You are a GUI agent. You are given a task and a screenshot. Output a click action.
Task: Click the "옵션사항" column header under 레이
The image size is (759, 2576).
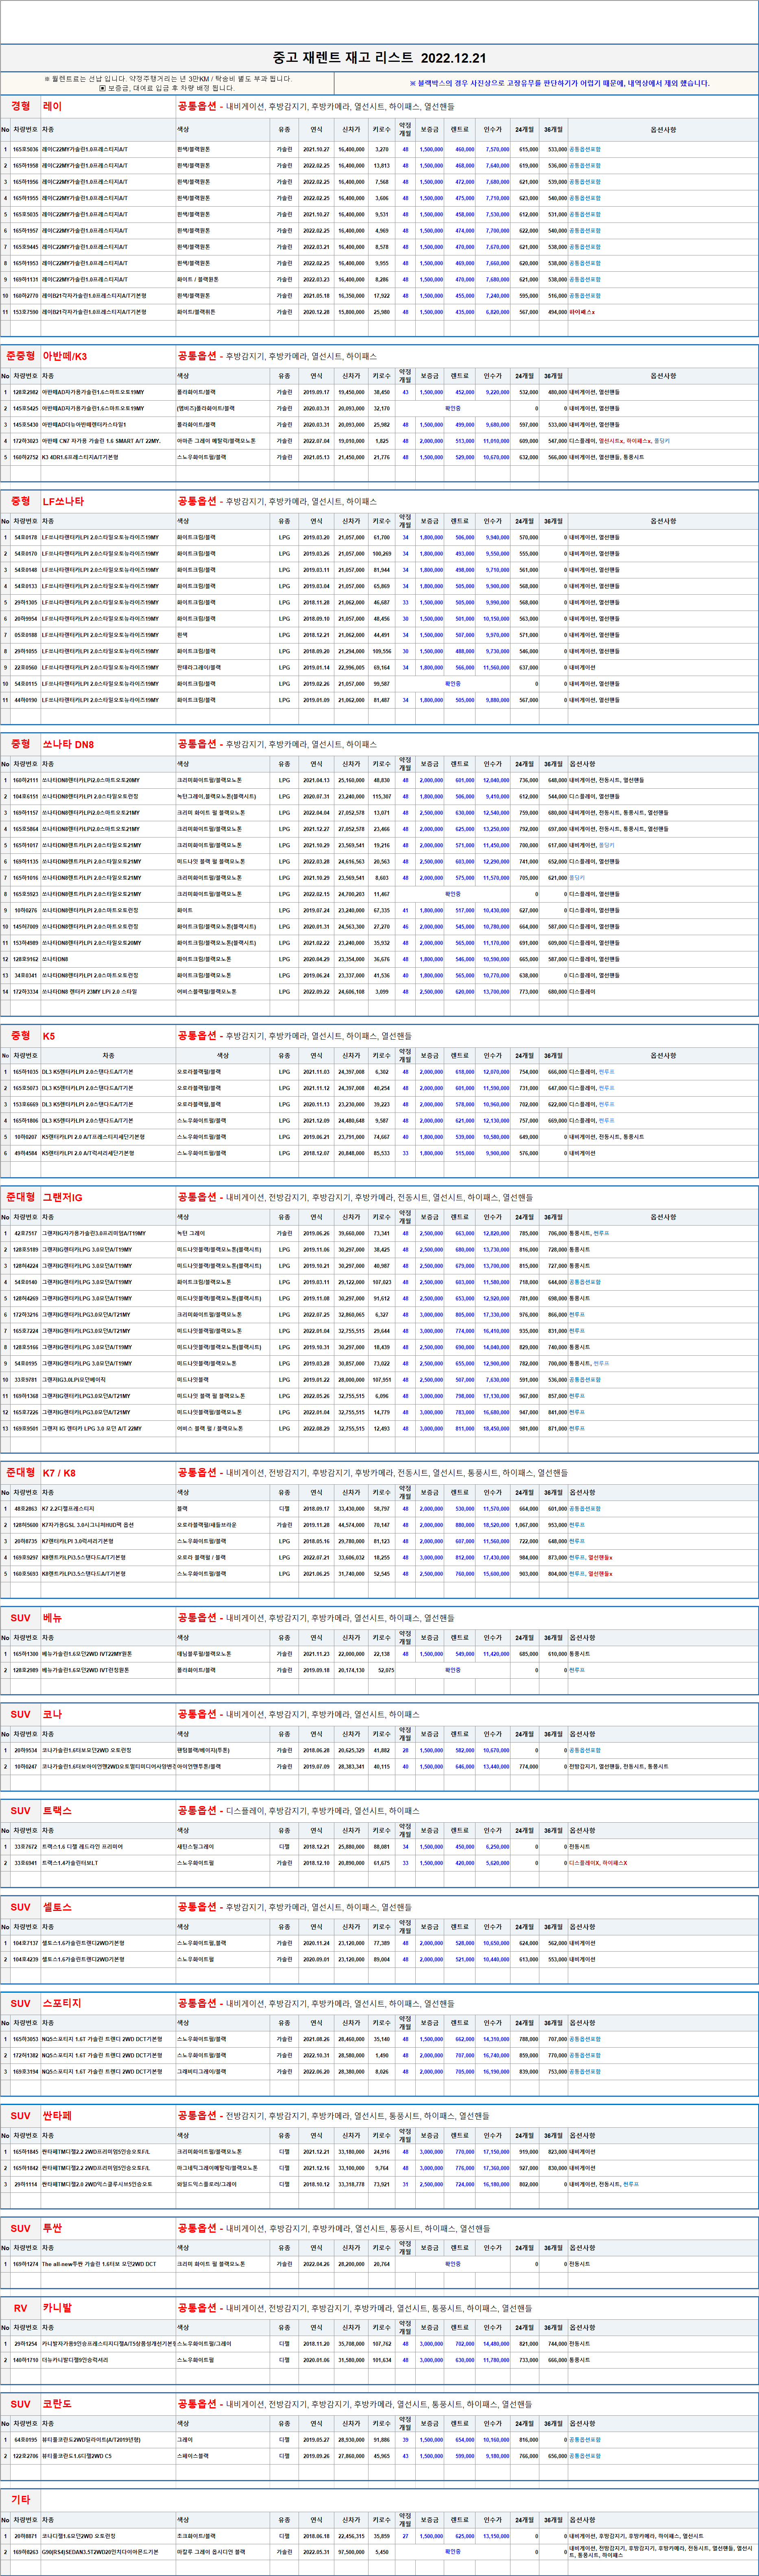pos(663,130)
